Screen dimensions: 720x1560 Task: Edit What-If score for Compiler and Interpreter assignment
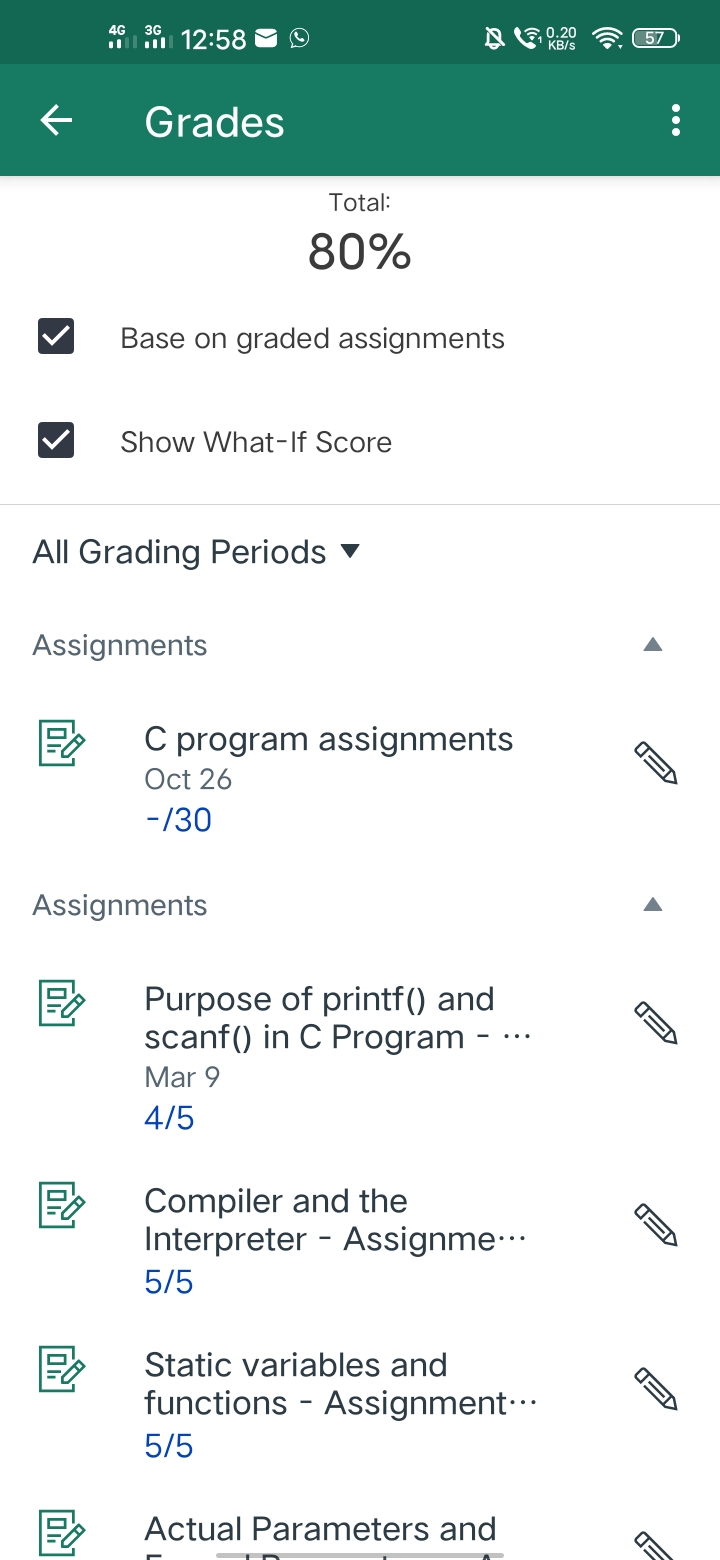[656, 1225]
